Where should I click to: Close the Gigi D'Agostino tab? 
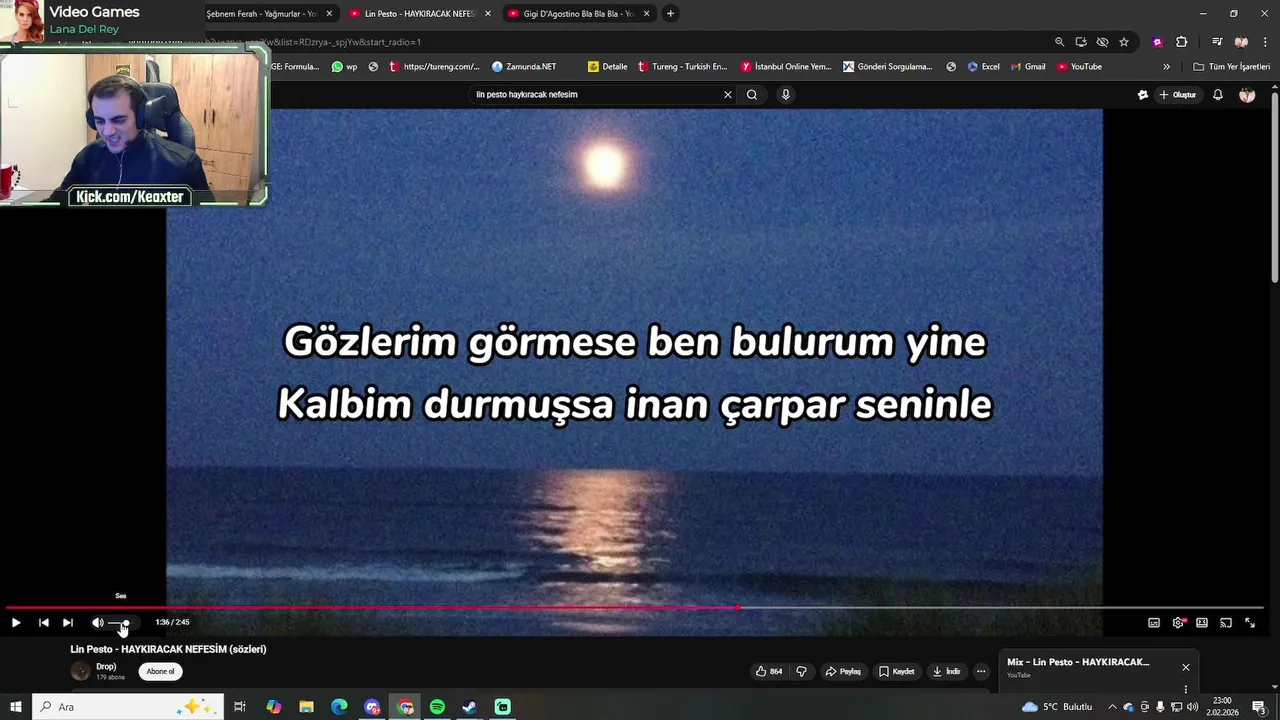click(647, 14)
